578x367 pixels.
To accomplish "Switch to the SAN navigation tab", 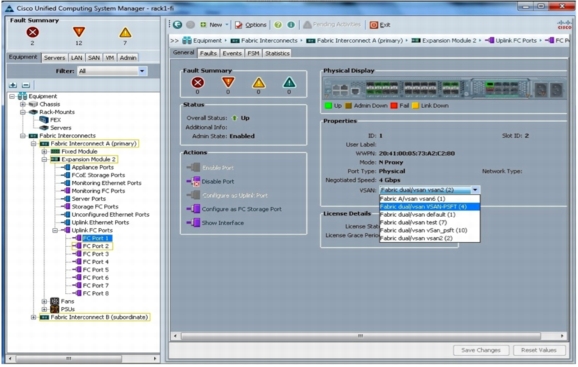I will pos(94,58).
